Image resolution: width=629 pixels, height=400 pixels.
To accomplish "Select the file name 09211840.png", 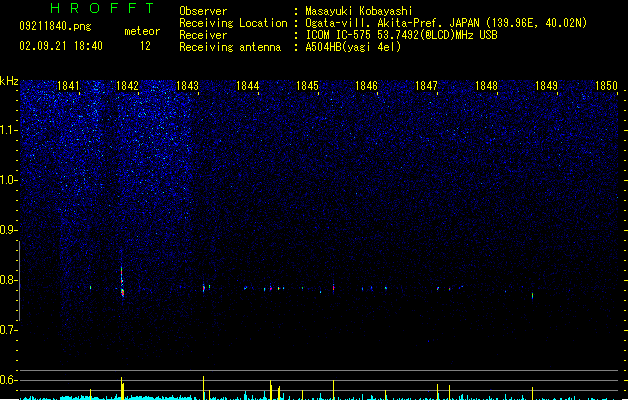I will 55,26.
